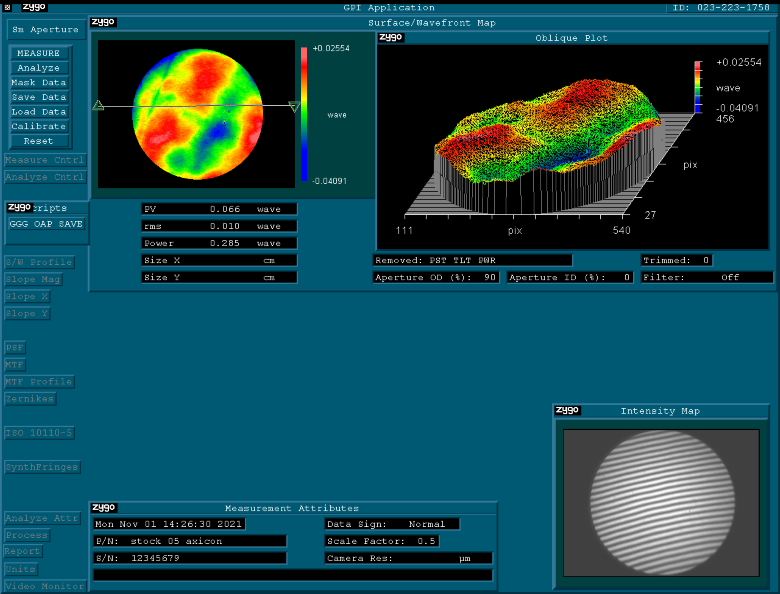Click the Size Y field
Screen dimensions: 780x594
[219, 277]
